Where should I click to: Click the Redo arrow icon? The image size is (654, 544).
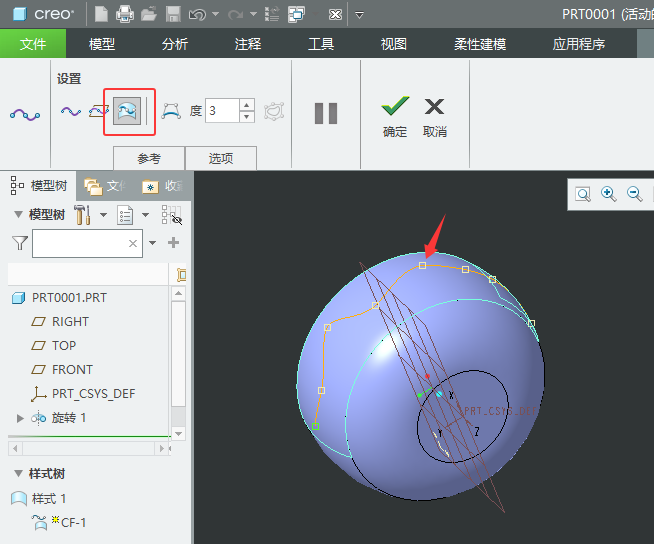[235, 15]
